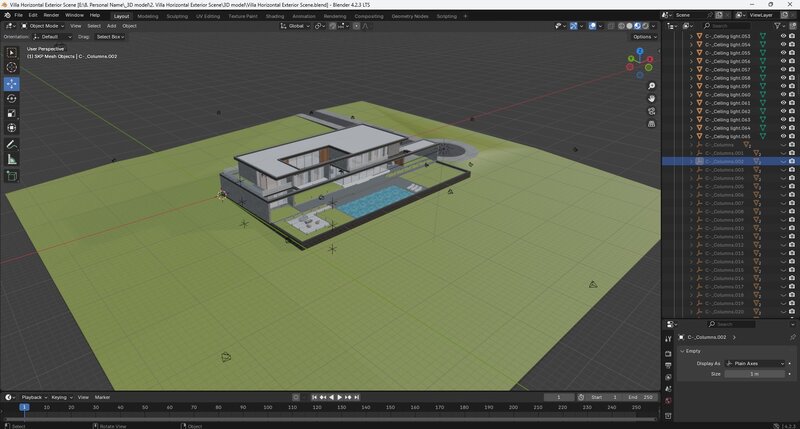
Task: Click the pan hand icon in viewport
Action: pos(651,98)
